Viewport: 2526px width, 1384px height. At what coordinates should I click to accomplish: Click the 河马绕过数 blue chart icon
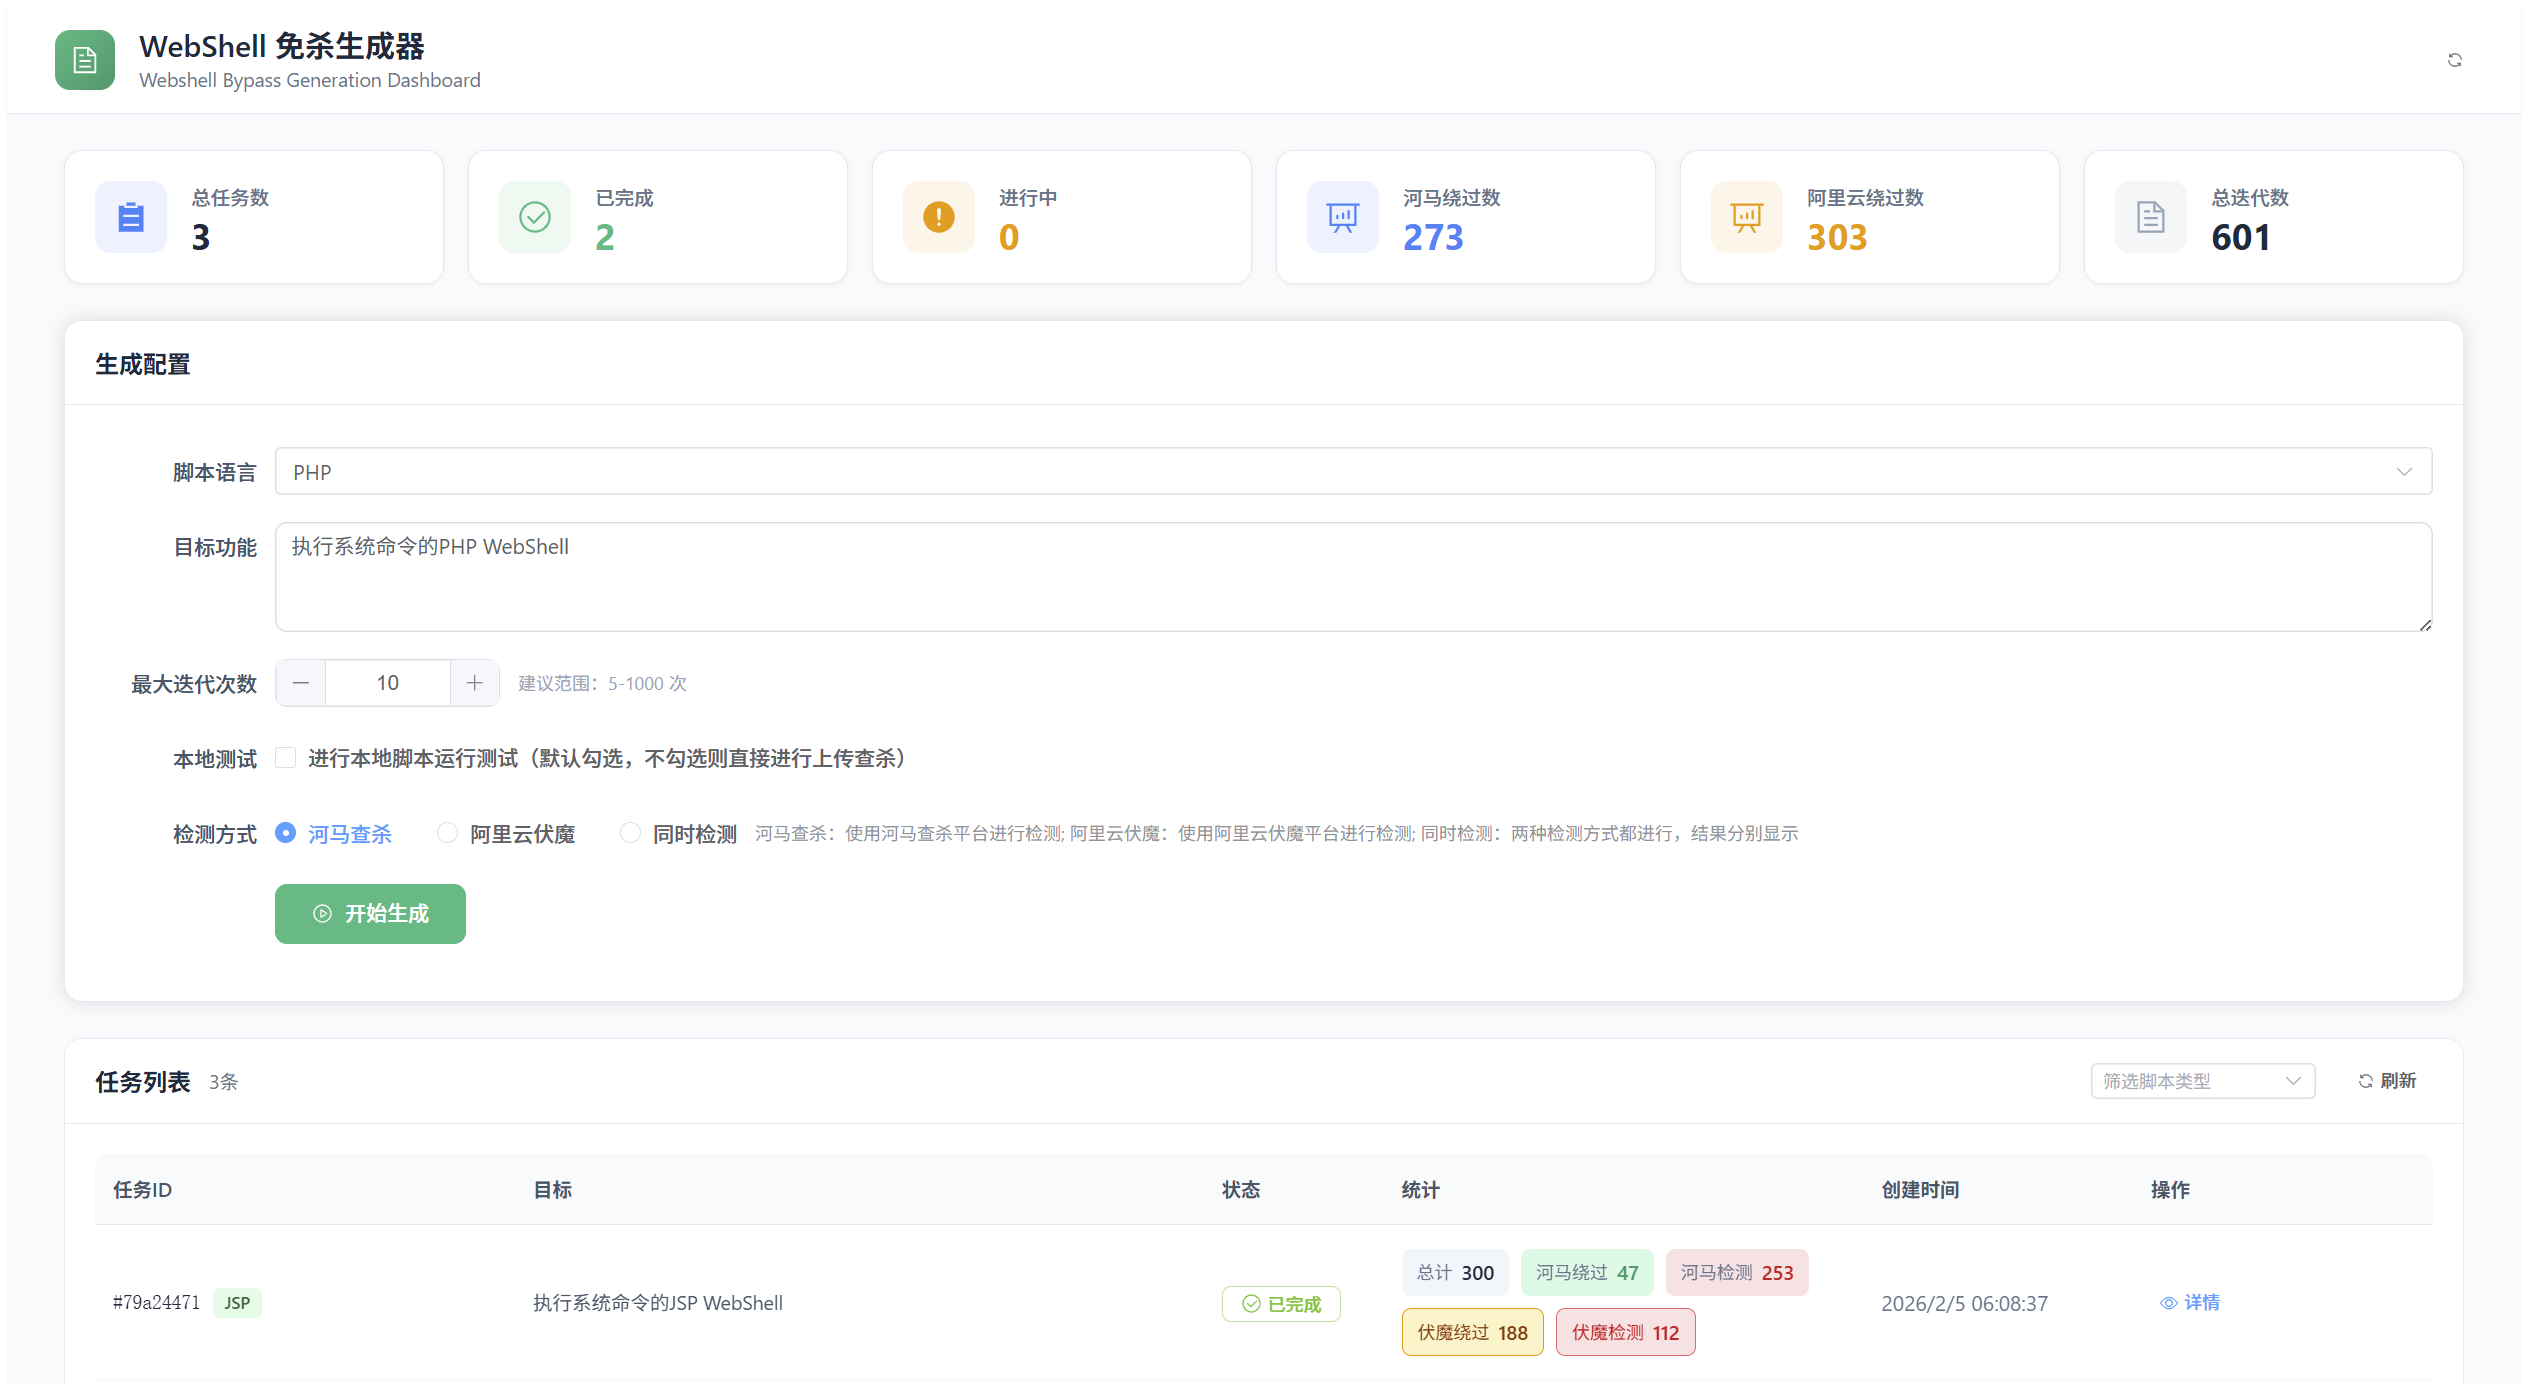tap(1343, 217)
